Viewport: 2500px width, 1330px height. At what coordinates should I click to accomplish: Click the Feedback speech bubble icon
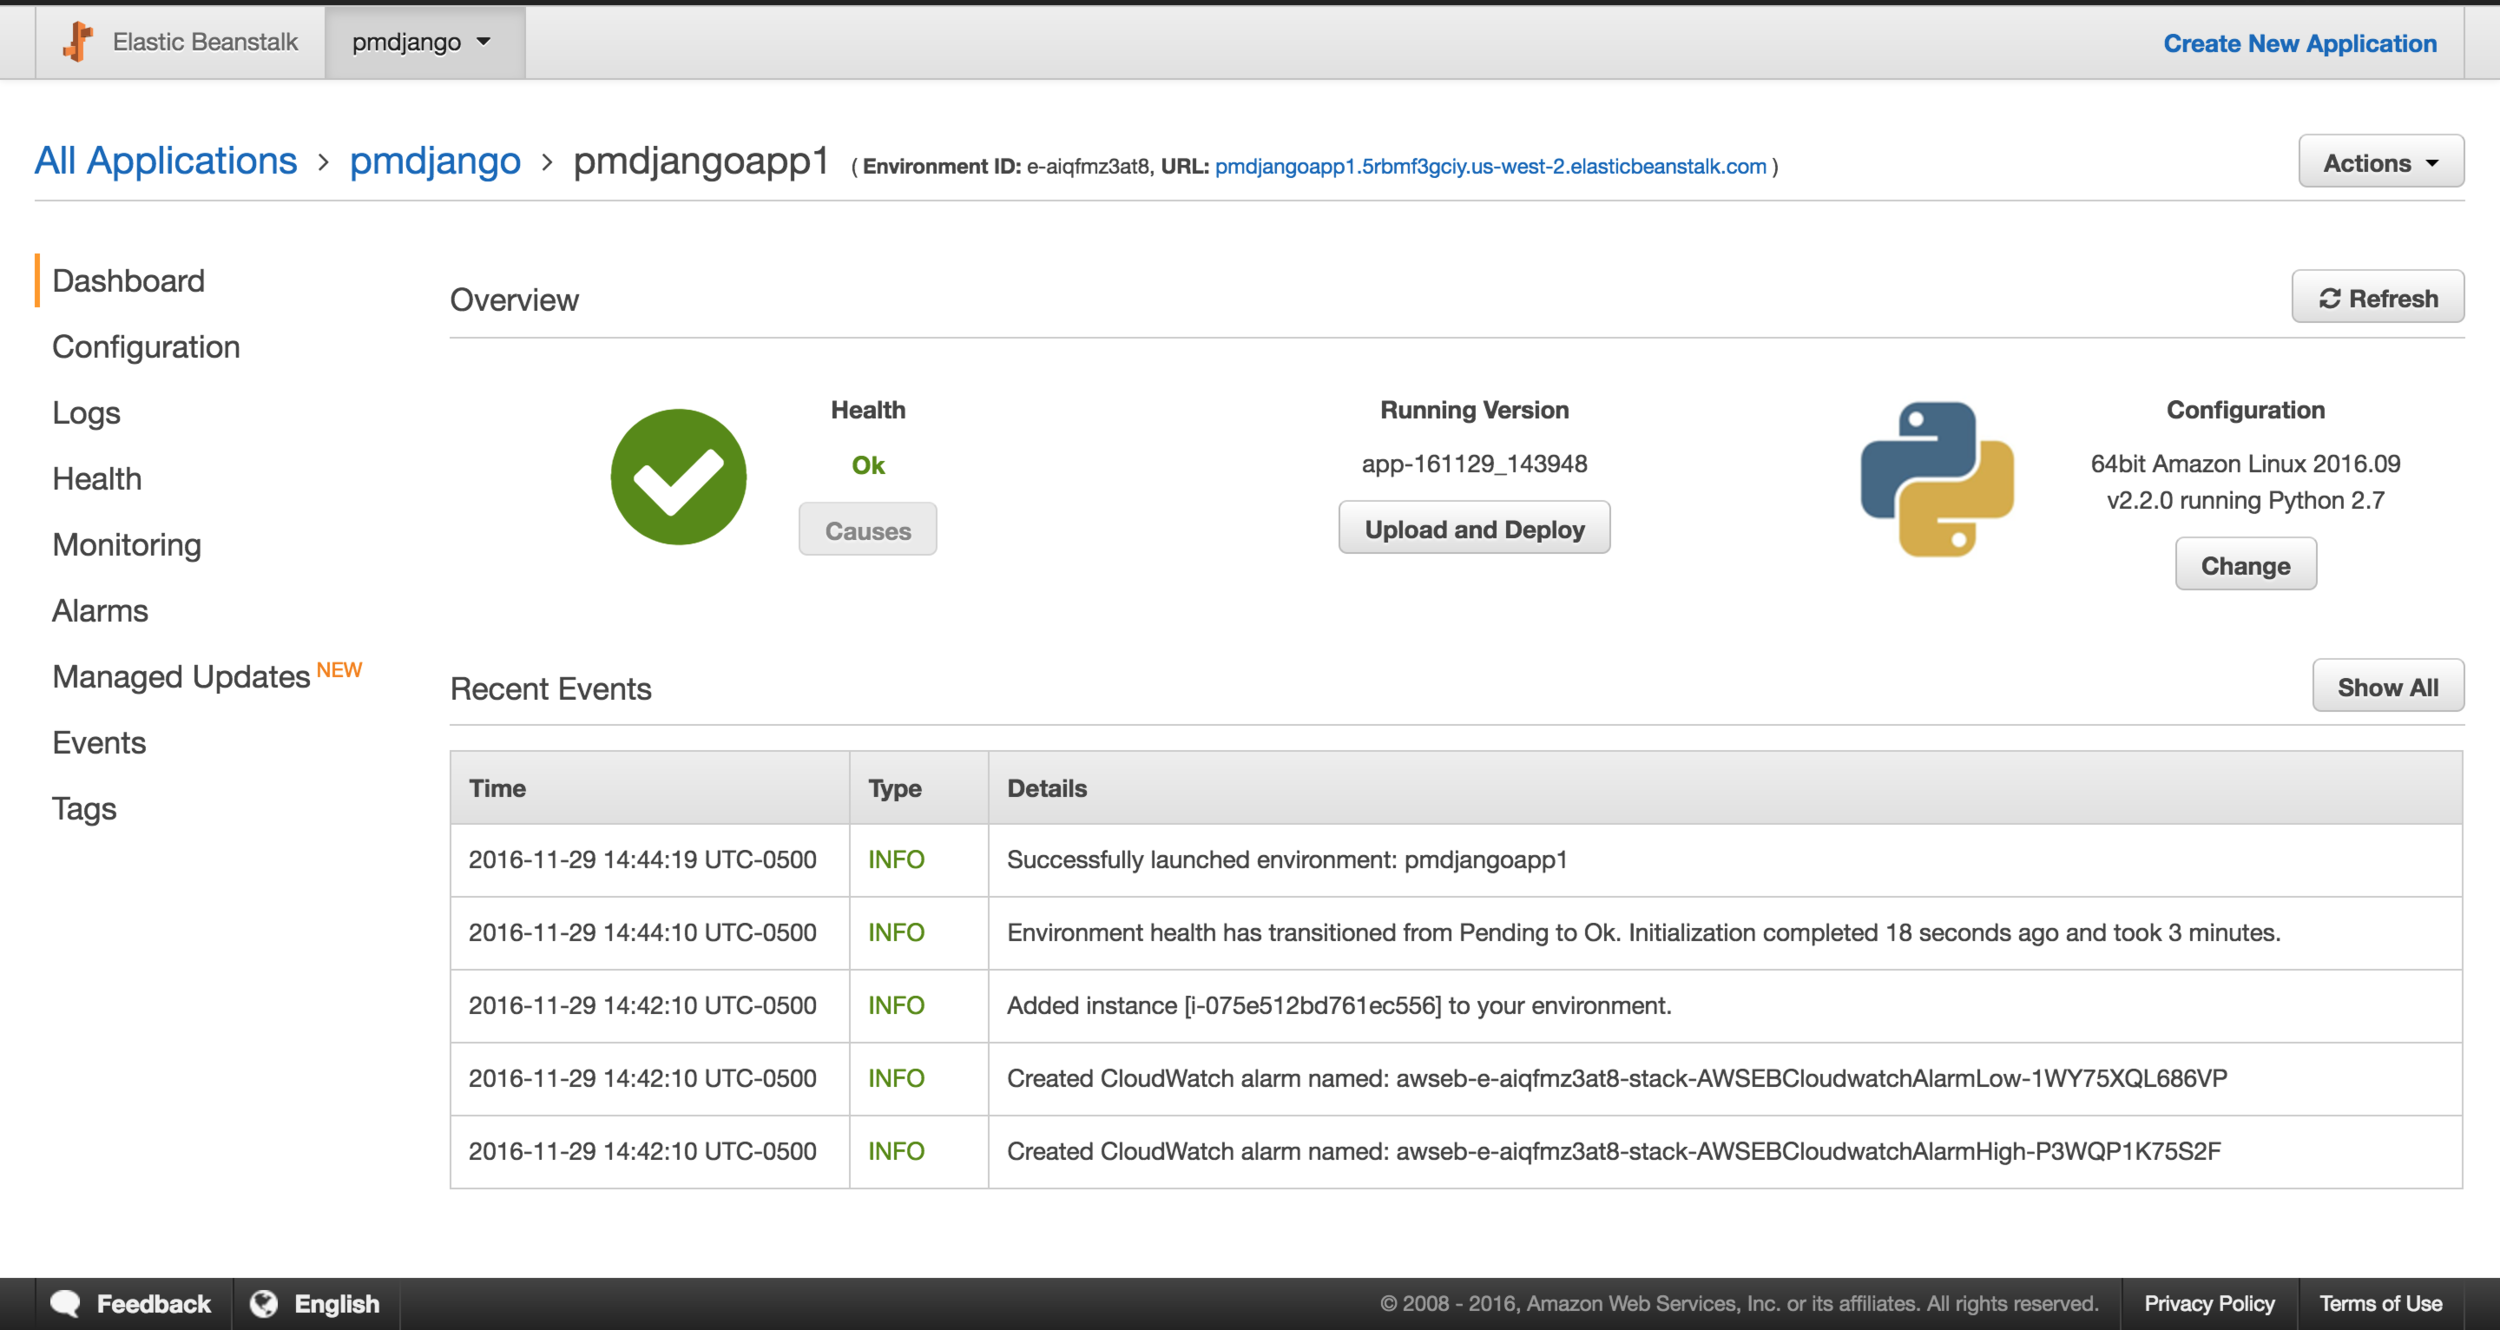pos(66,1303)
